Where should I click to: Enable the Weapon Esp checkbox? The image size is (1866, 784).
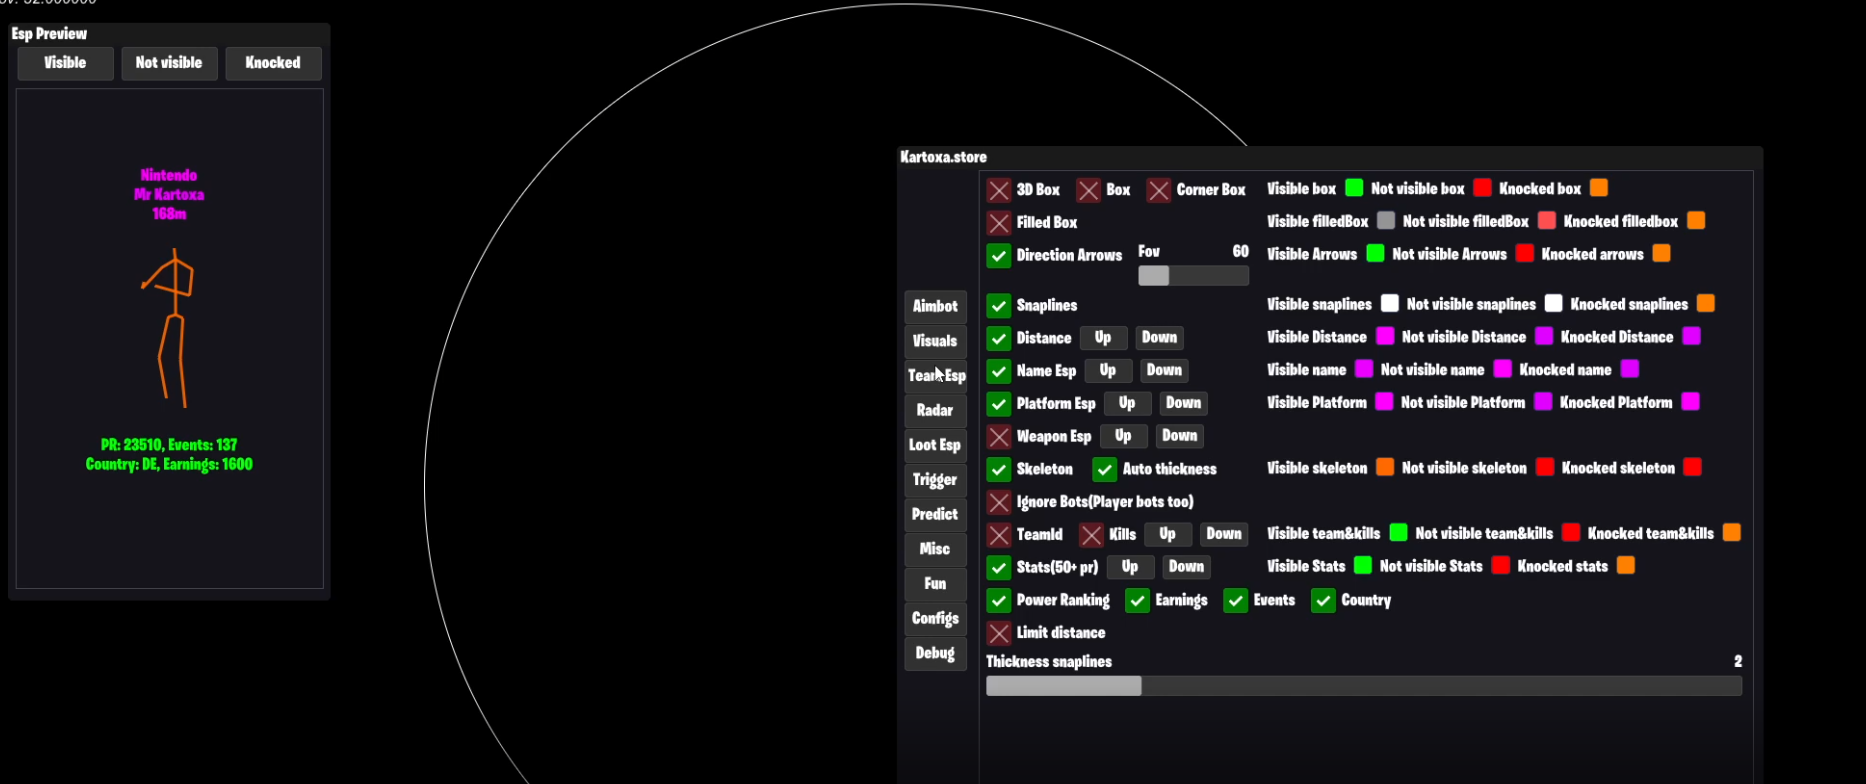coord(999,437)
